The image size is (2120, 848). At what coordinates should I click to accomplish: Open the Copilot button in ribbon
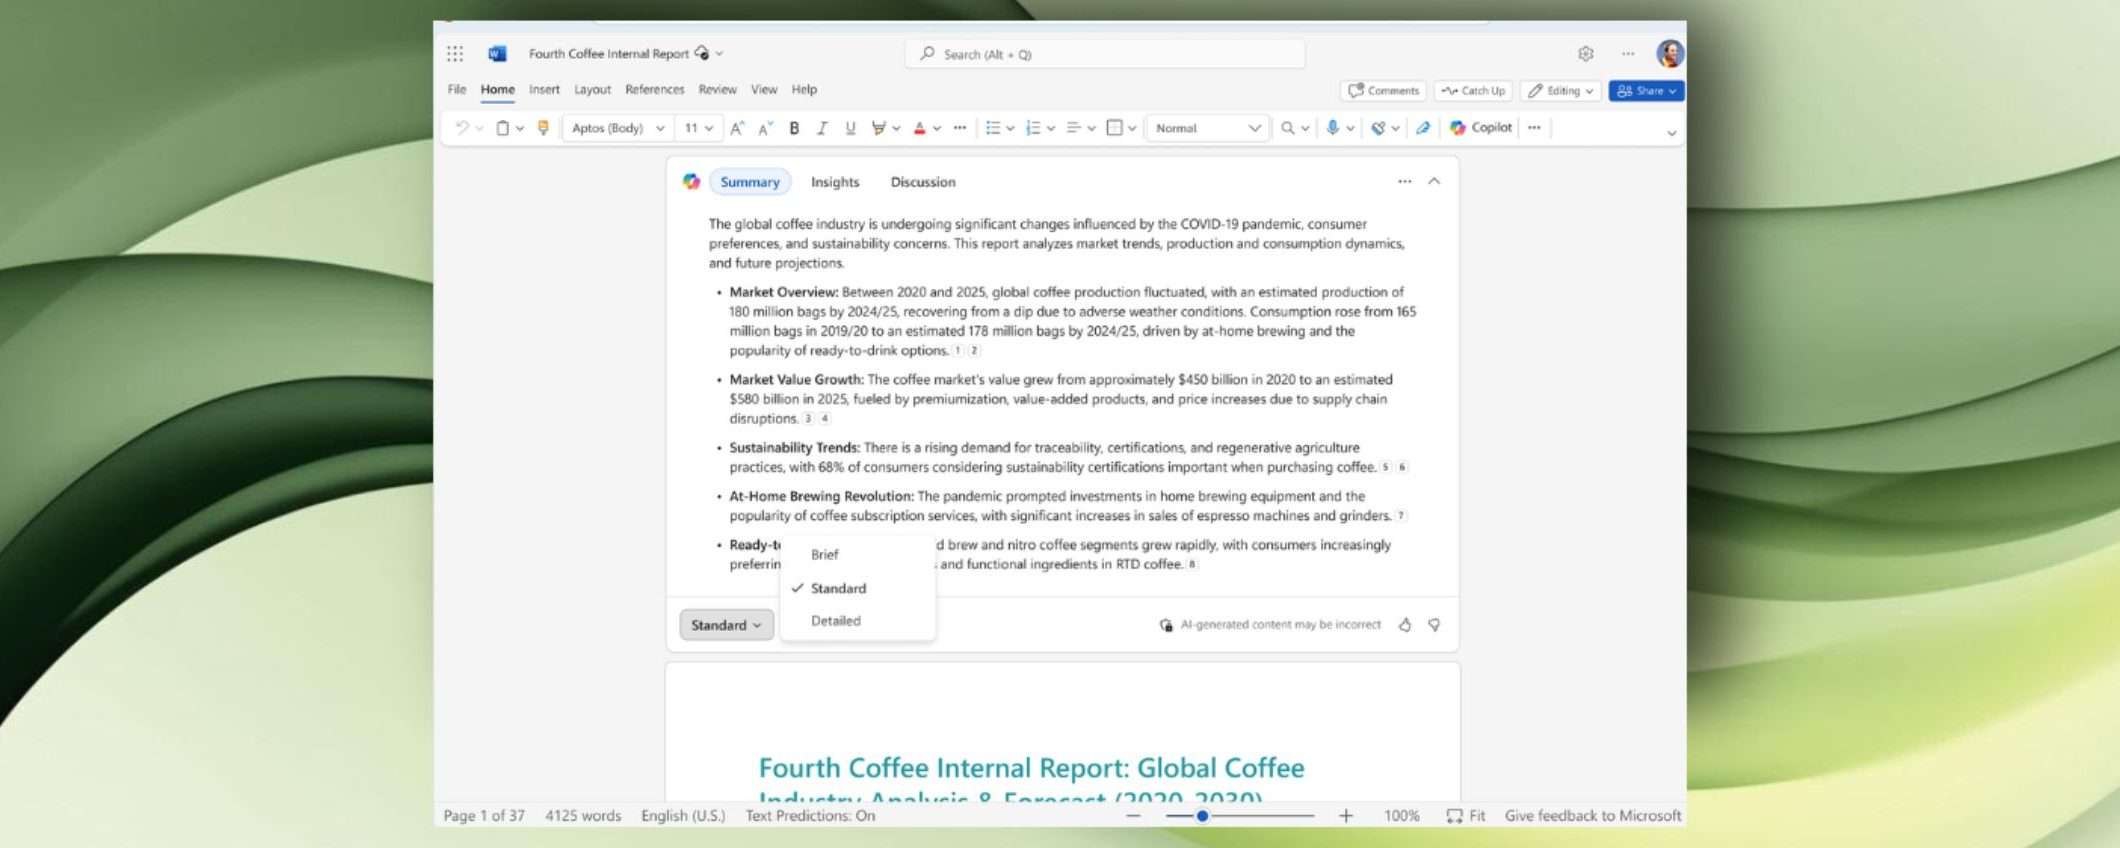(1481, 128)
